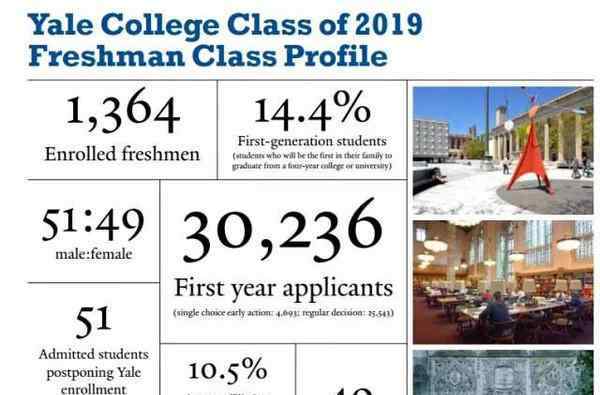The height and width of the screenshot is (395, 600).
Task: Open the library reading room photo
Action: 503,282
